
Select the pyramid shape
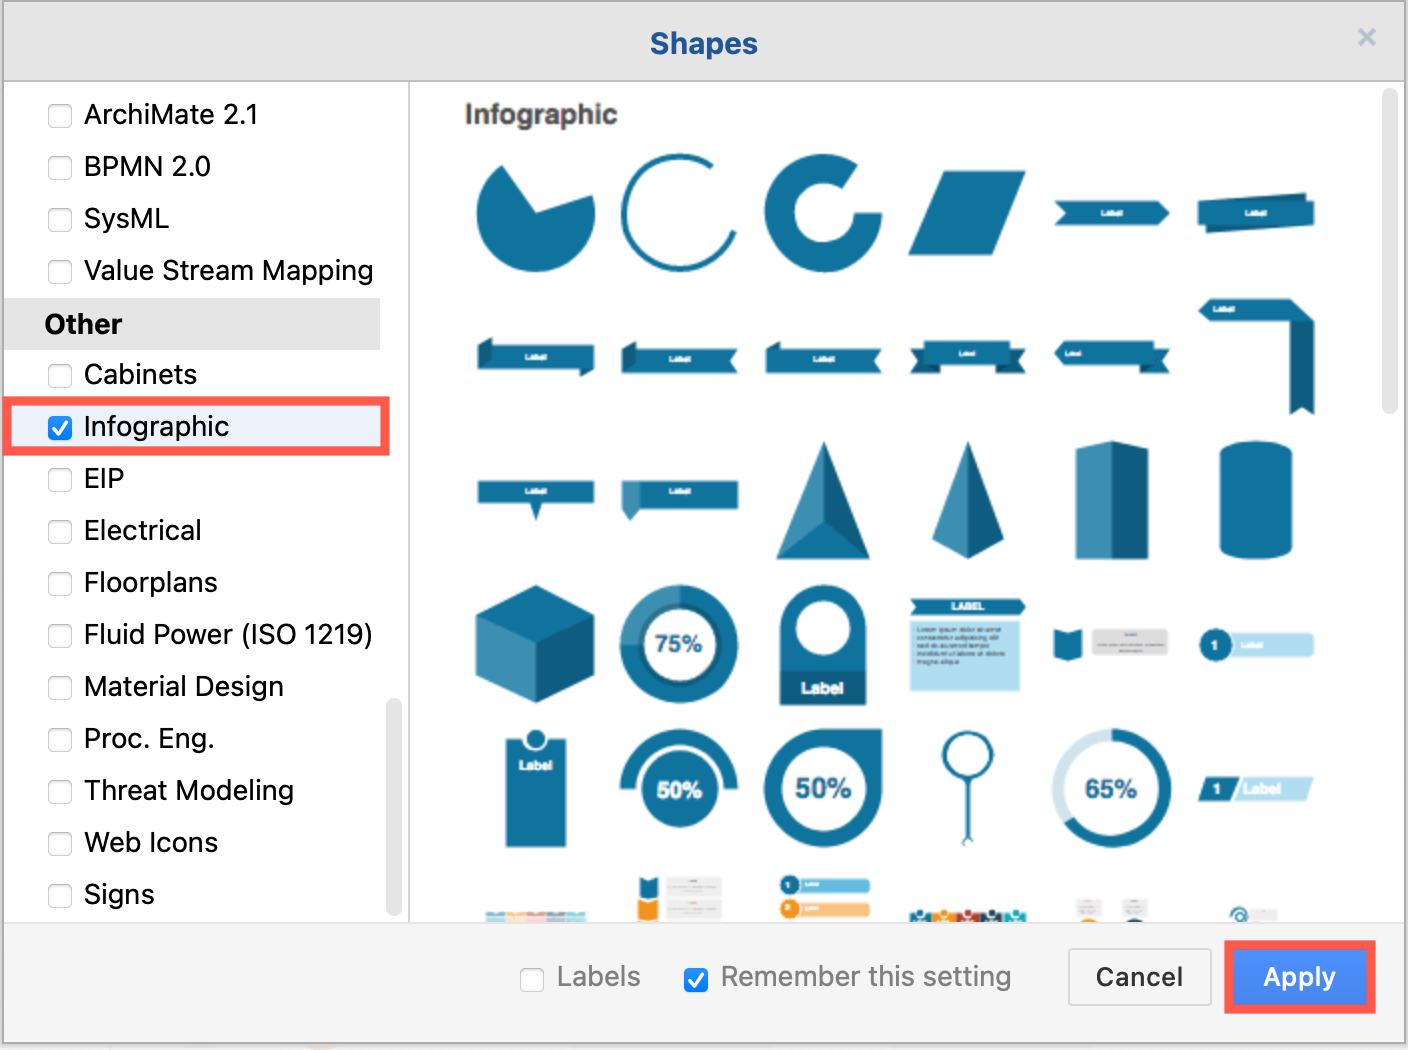pyautogui.click(x=823, y=500)
